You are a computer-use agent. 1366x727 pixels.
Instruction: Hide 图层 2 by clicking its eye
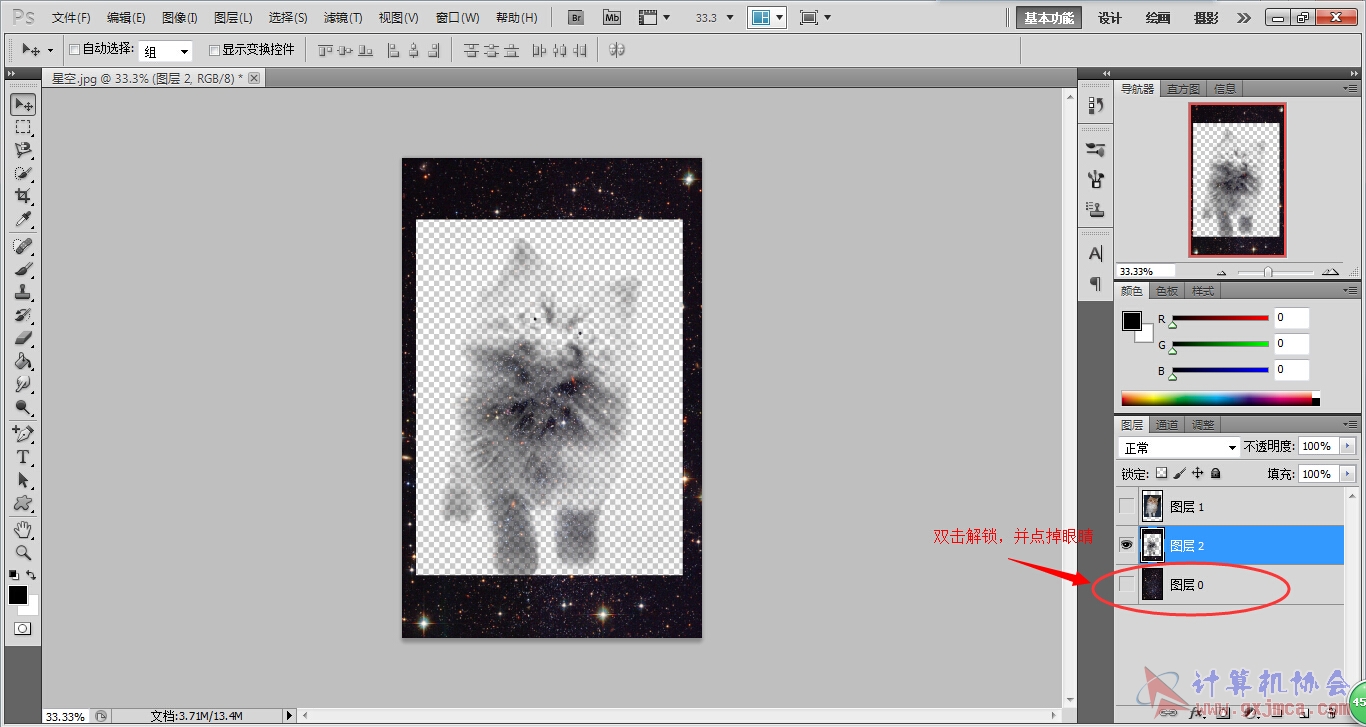1127,545
